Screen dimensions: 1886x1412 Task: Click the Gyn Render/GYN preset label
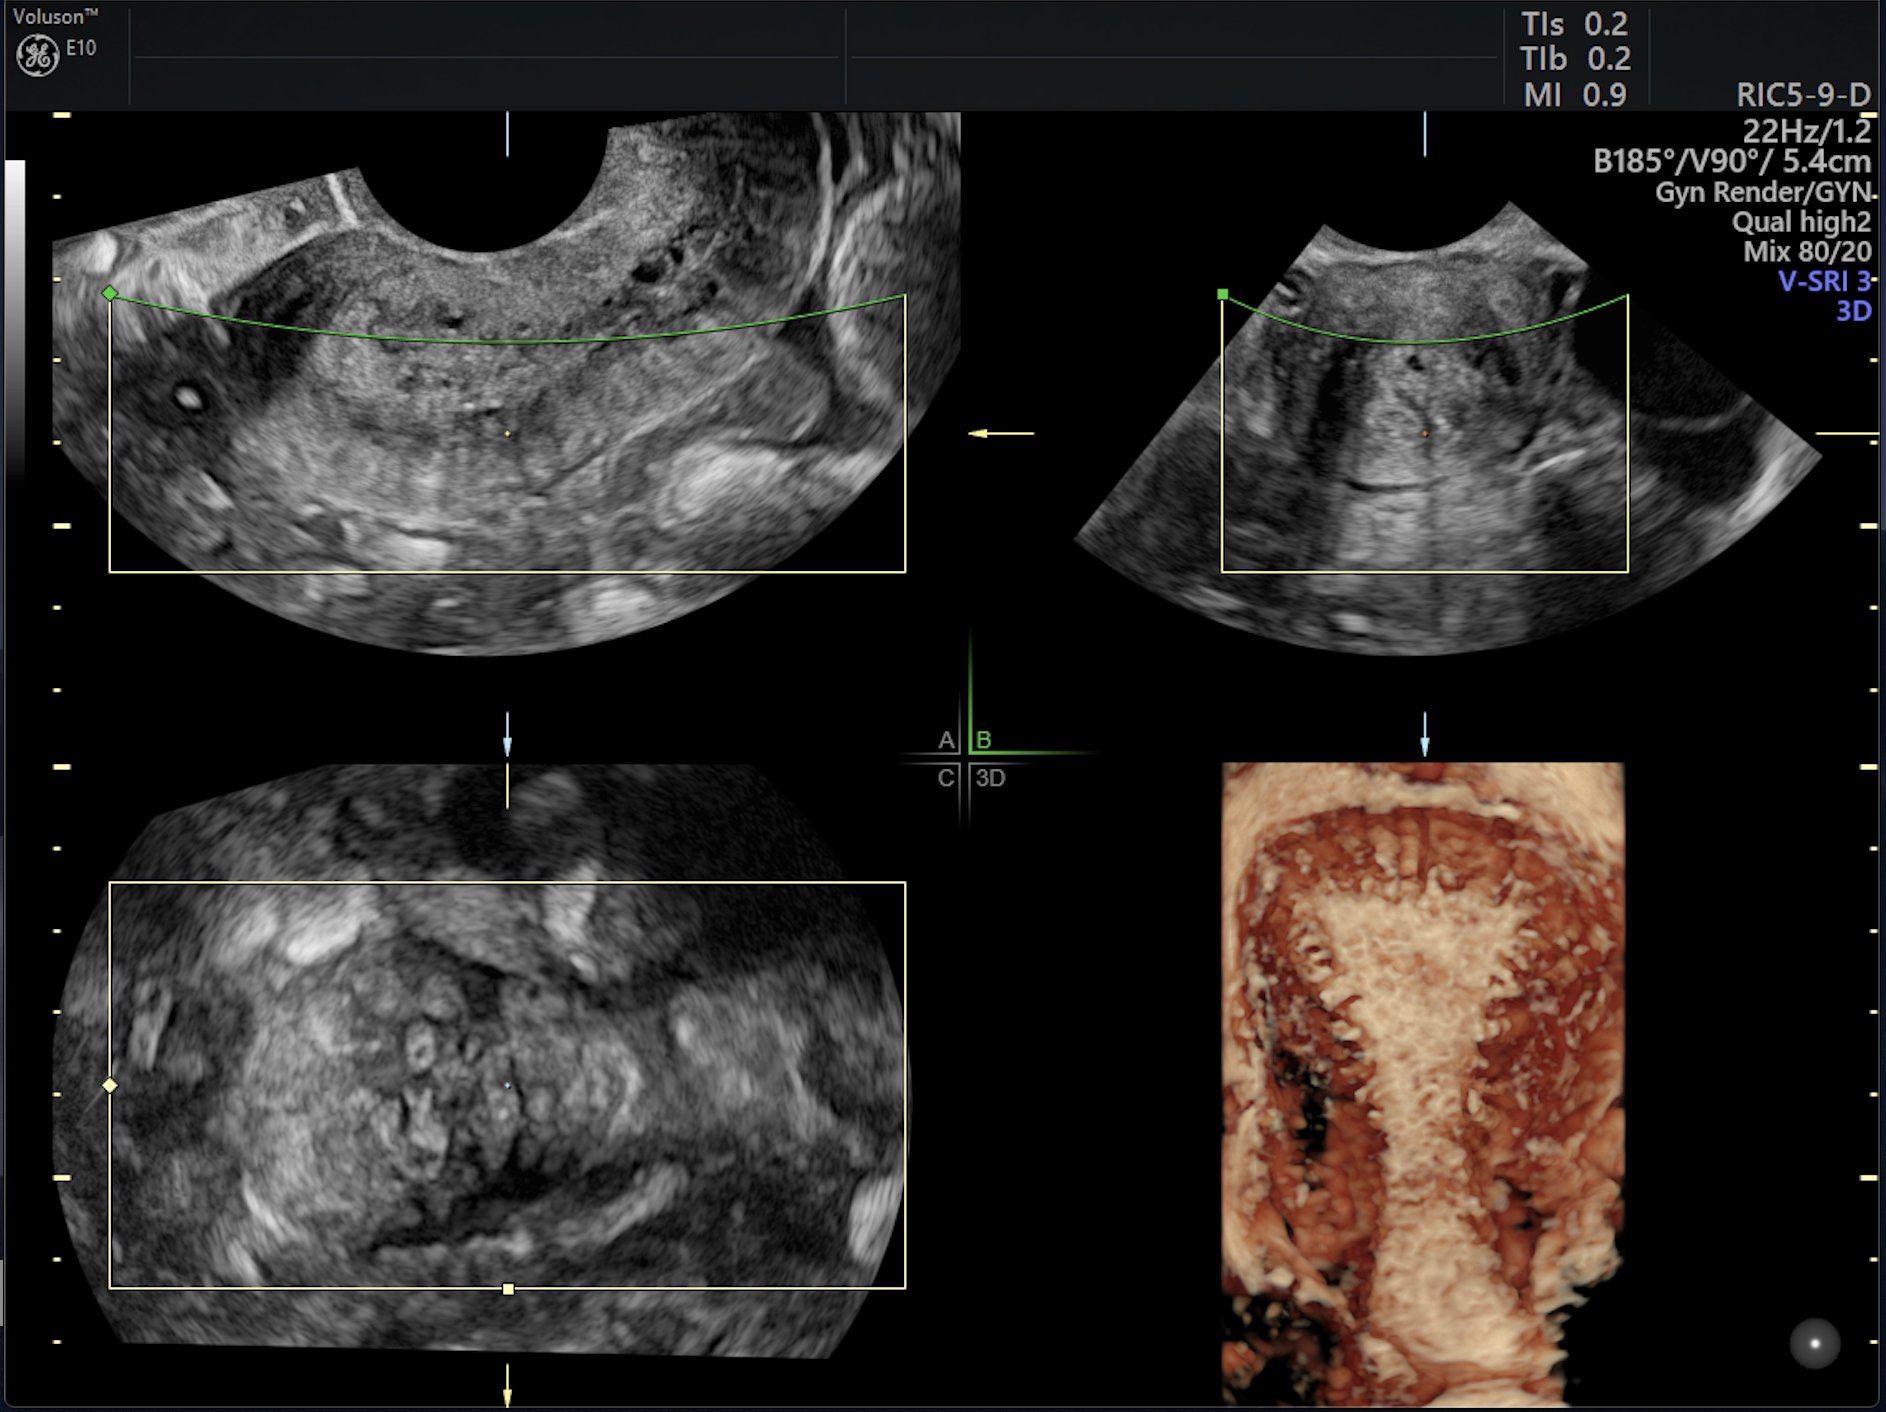tap(1762, 192)
